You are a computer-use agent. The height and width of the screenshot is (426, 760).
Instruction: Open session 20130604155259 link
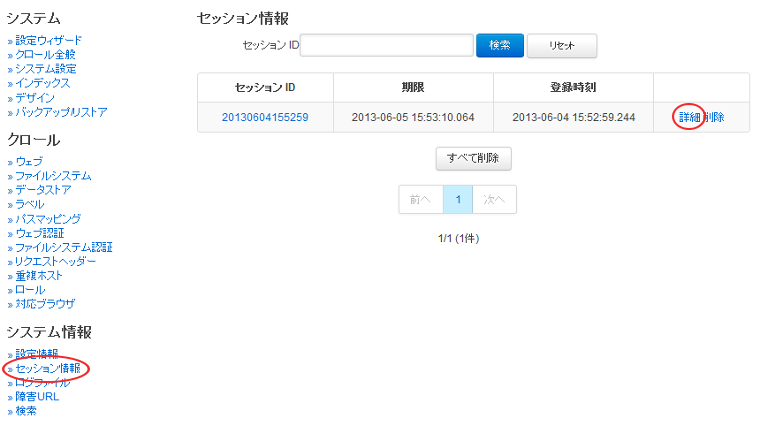pyautogui.click(x=265, y=118)
